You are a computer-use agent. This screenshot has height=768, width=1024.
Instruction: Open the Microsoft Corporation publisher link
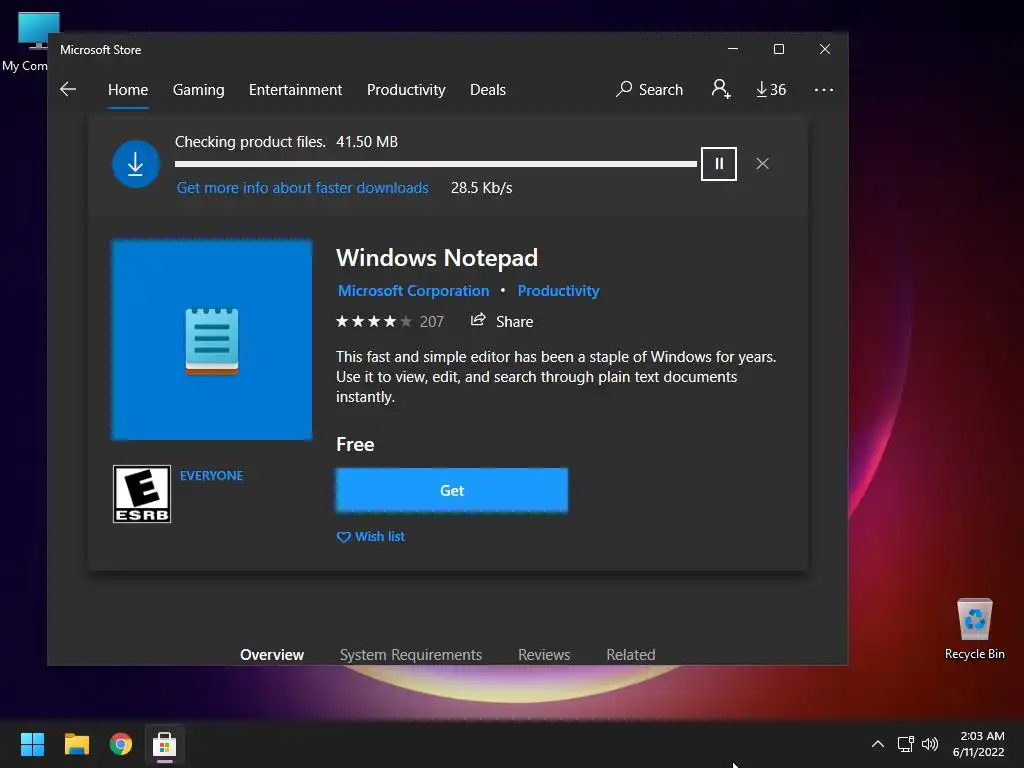pyautogui.click(x=413, y=291)
